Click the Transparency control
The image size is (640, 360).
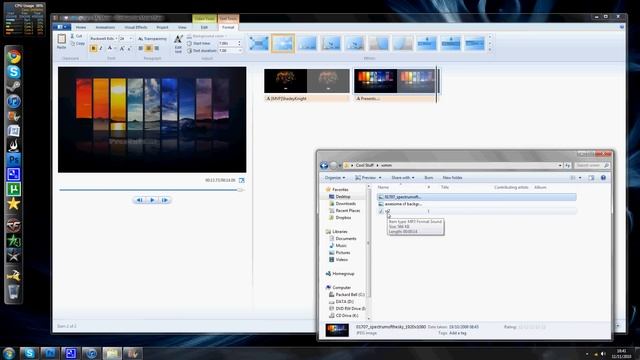[x=152, y=39]
